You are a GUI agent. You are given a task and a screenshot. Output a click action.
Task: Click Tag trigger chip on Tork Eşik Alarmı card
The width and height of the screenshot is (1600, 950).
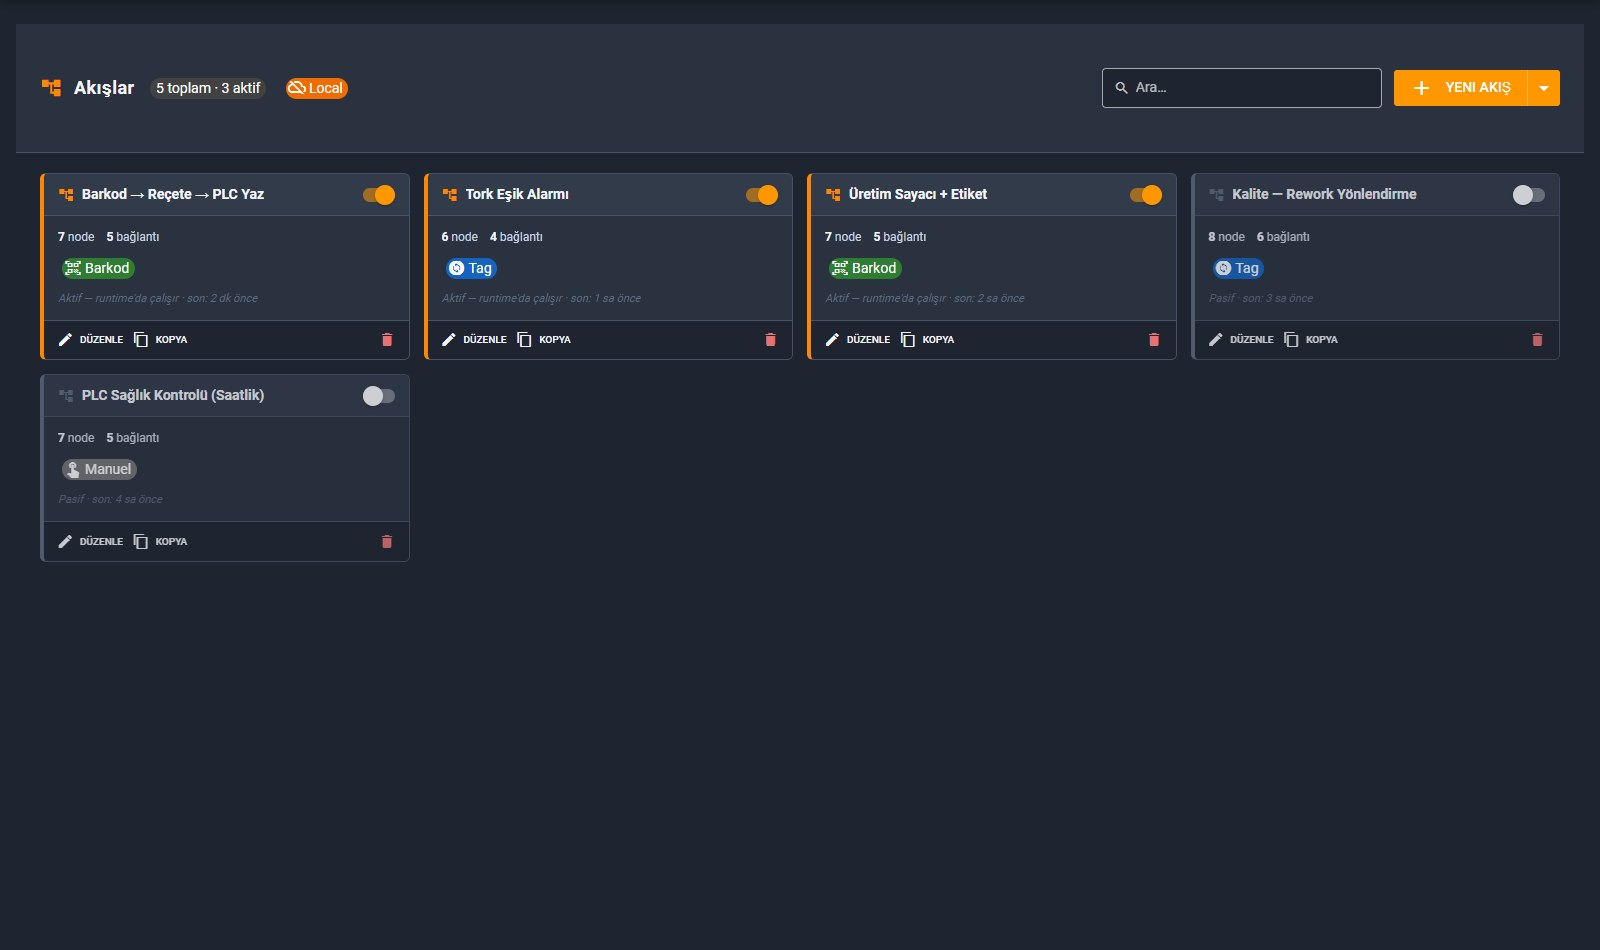[471, 268]
